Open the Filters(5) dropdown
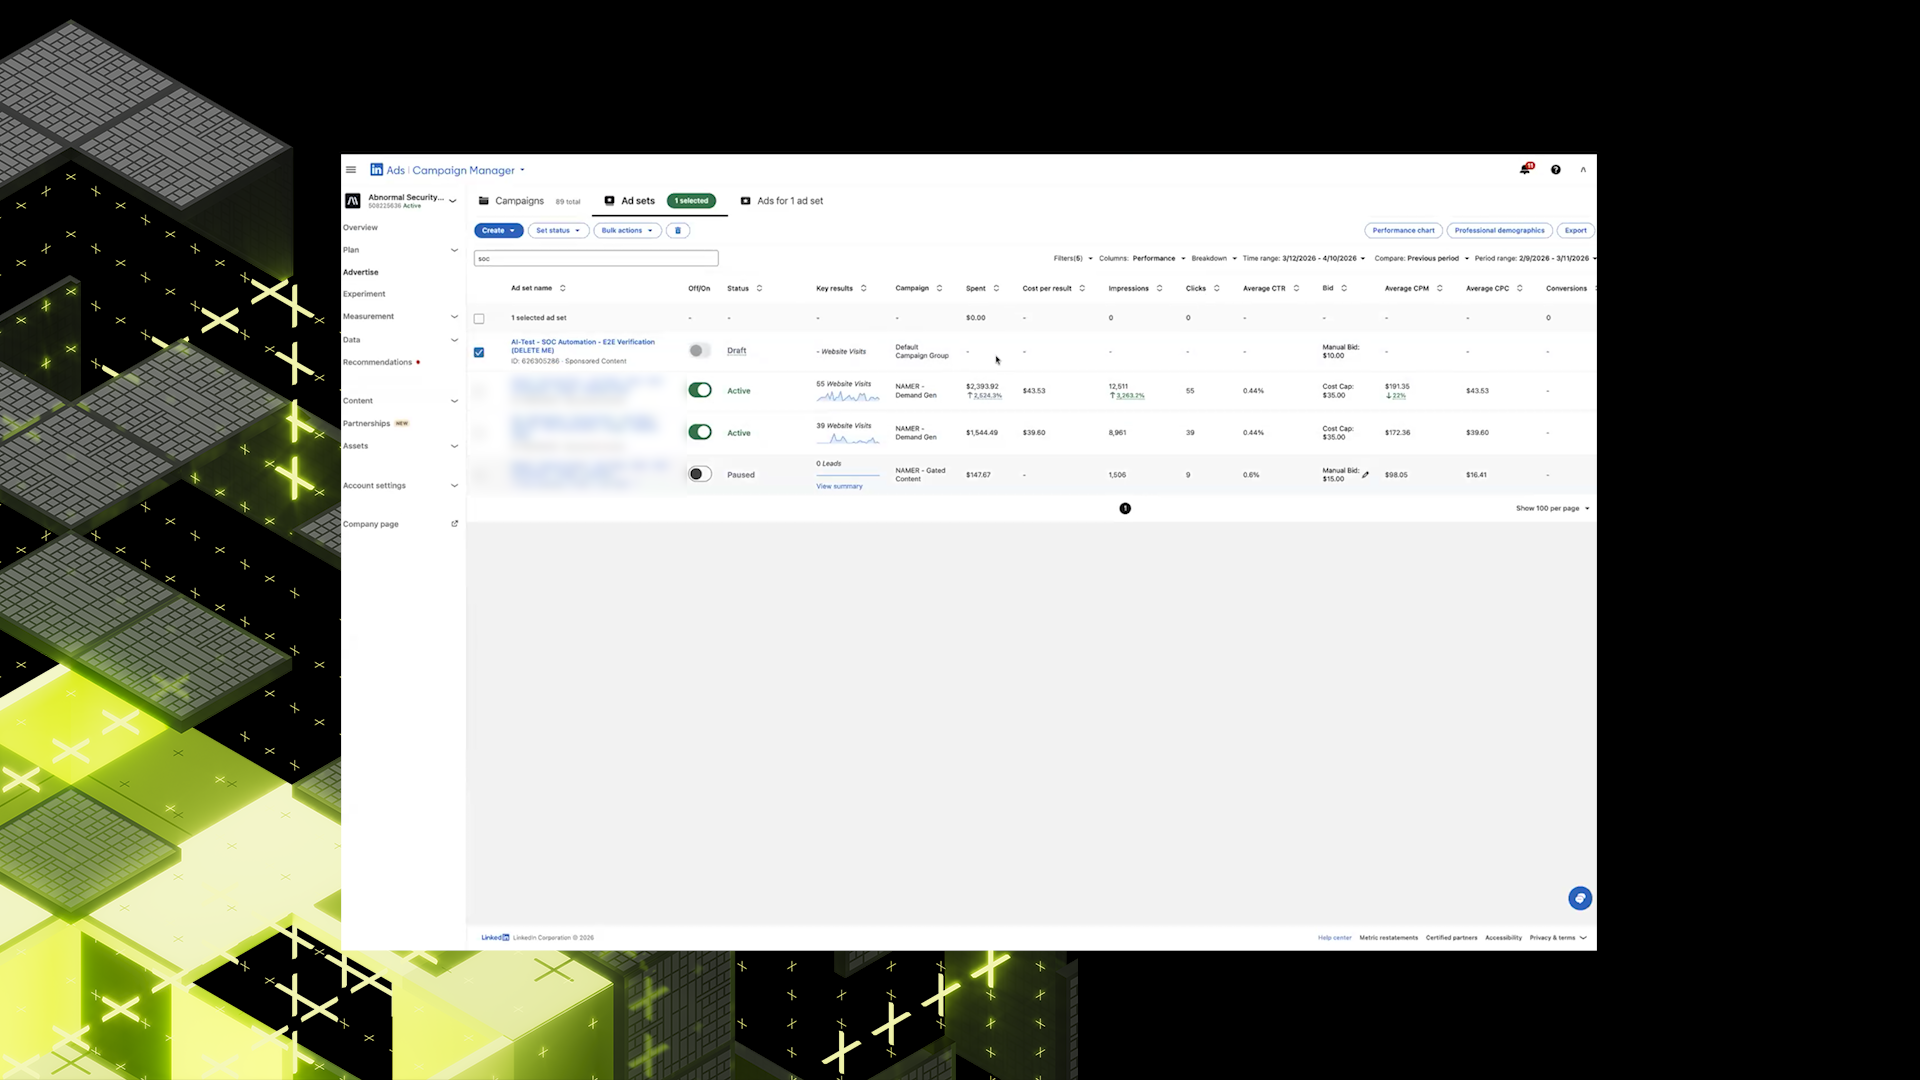 click(x=1073, y=259)
